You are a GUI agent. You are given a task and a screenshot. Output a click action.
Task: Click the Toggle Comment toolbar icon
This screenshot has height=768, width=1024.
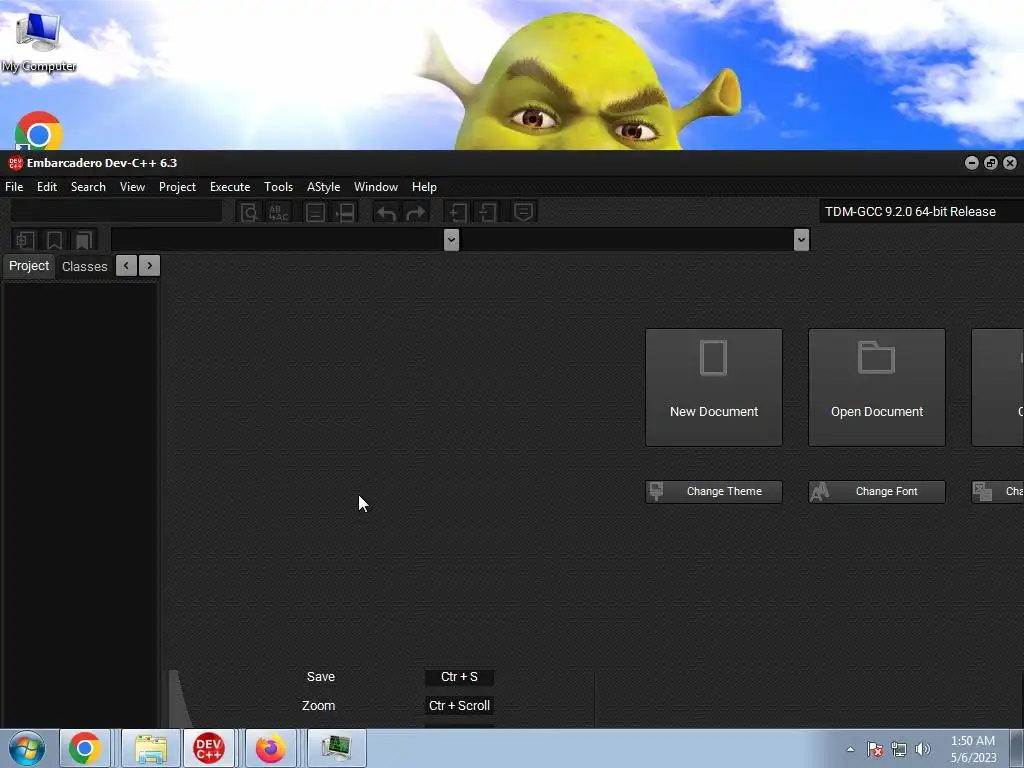pos(523,212)
